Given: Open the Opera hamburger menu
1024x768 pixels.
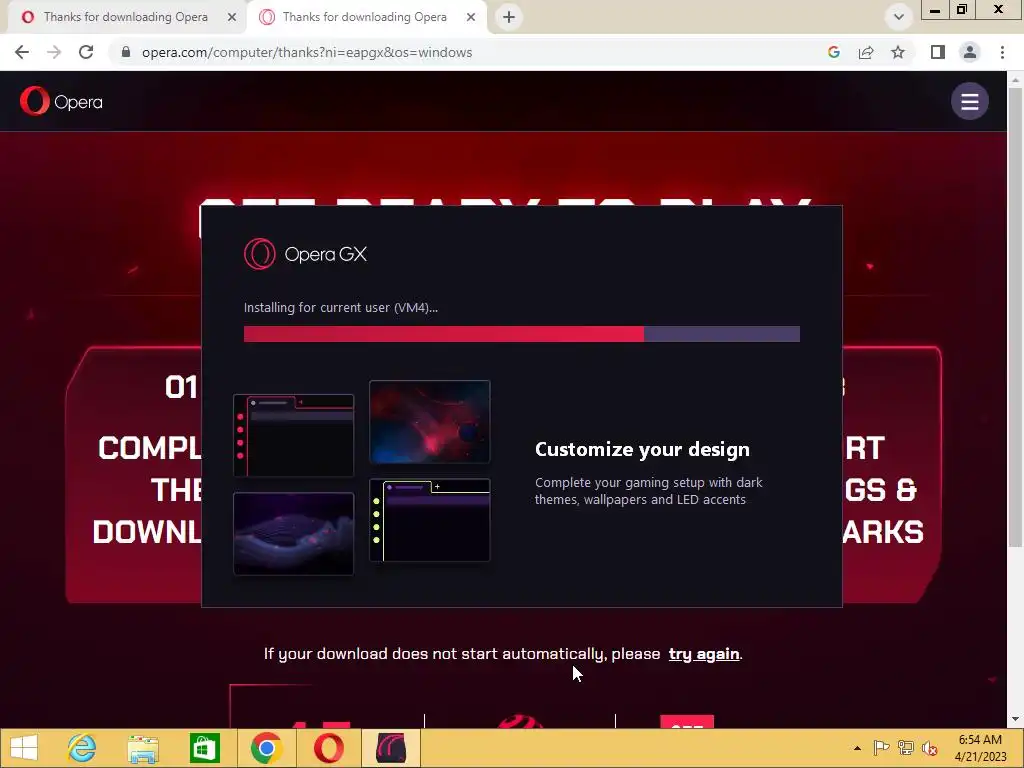Looking at the screenshot, I should click(x=970, y=101).
